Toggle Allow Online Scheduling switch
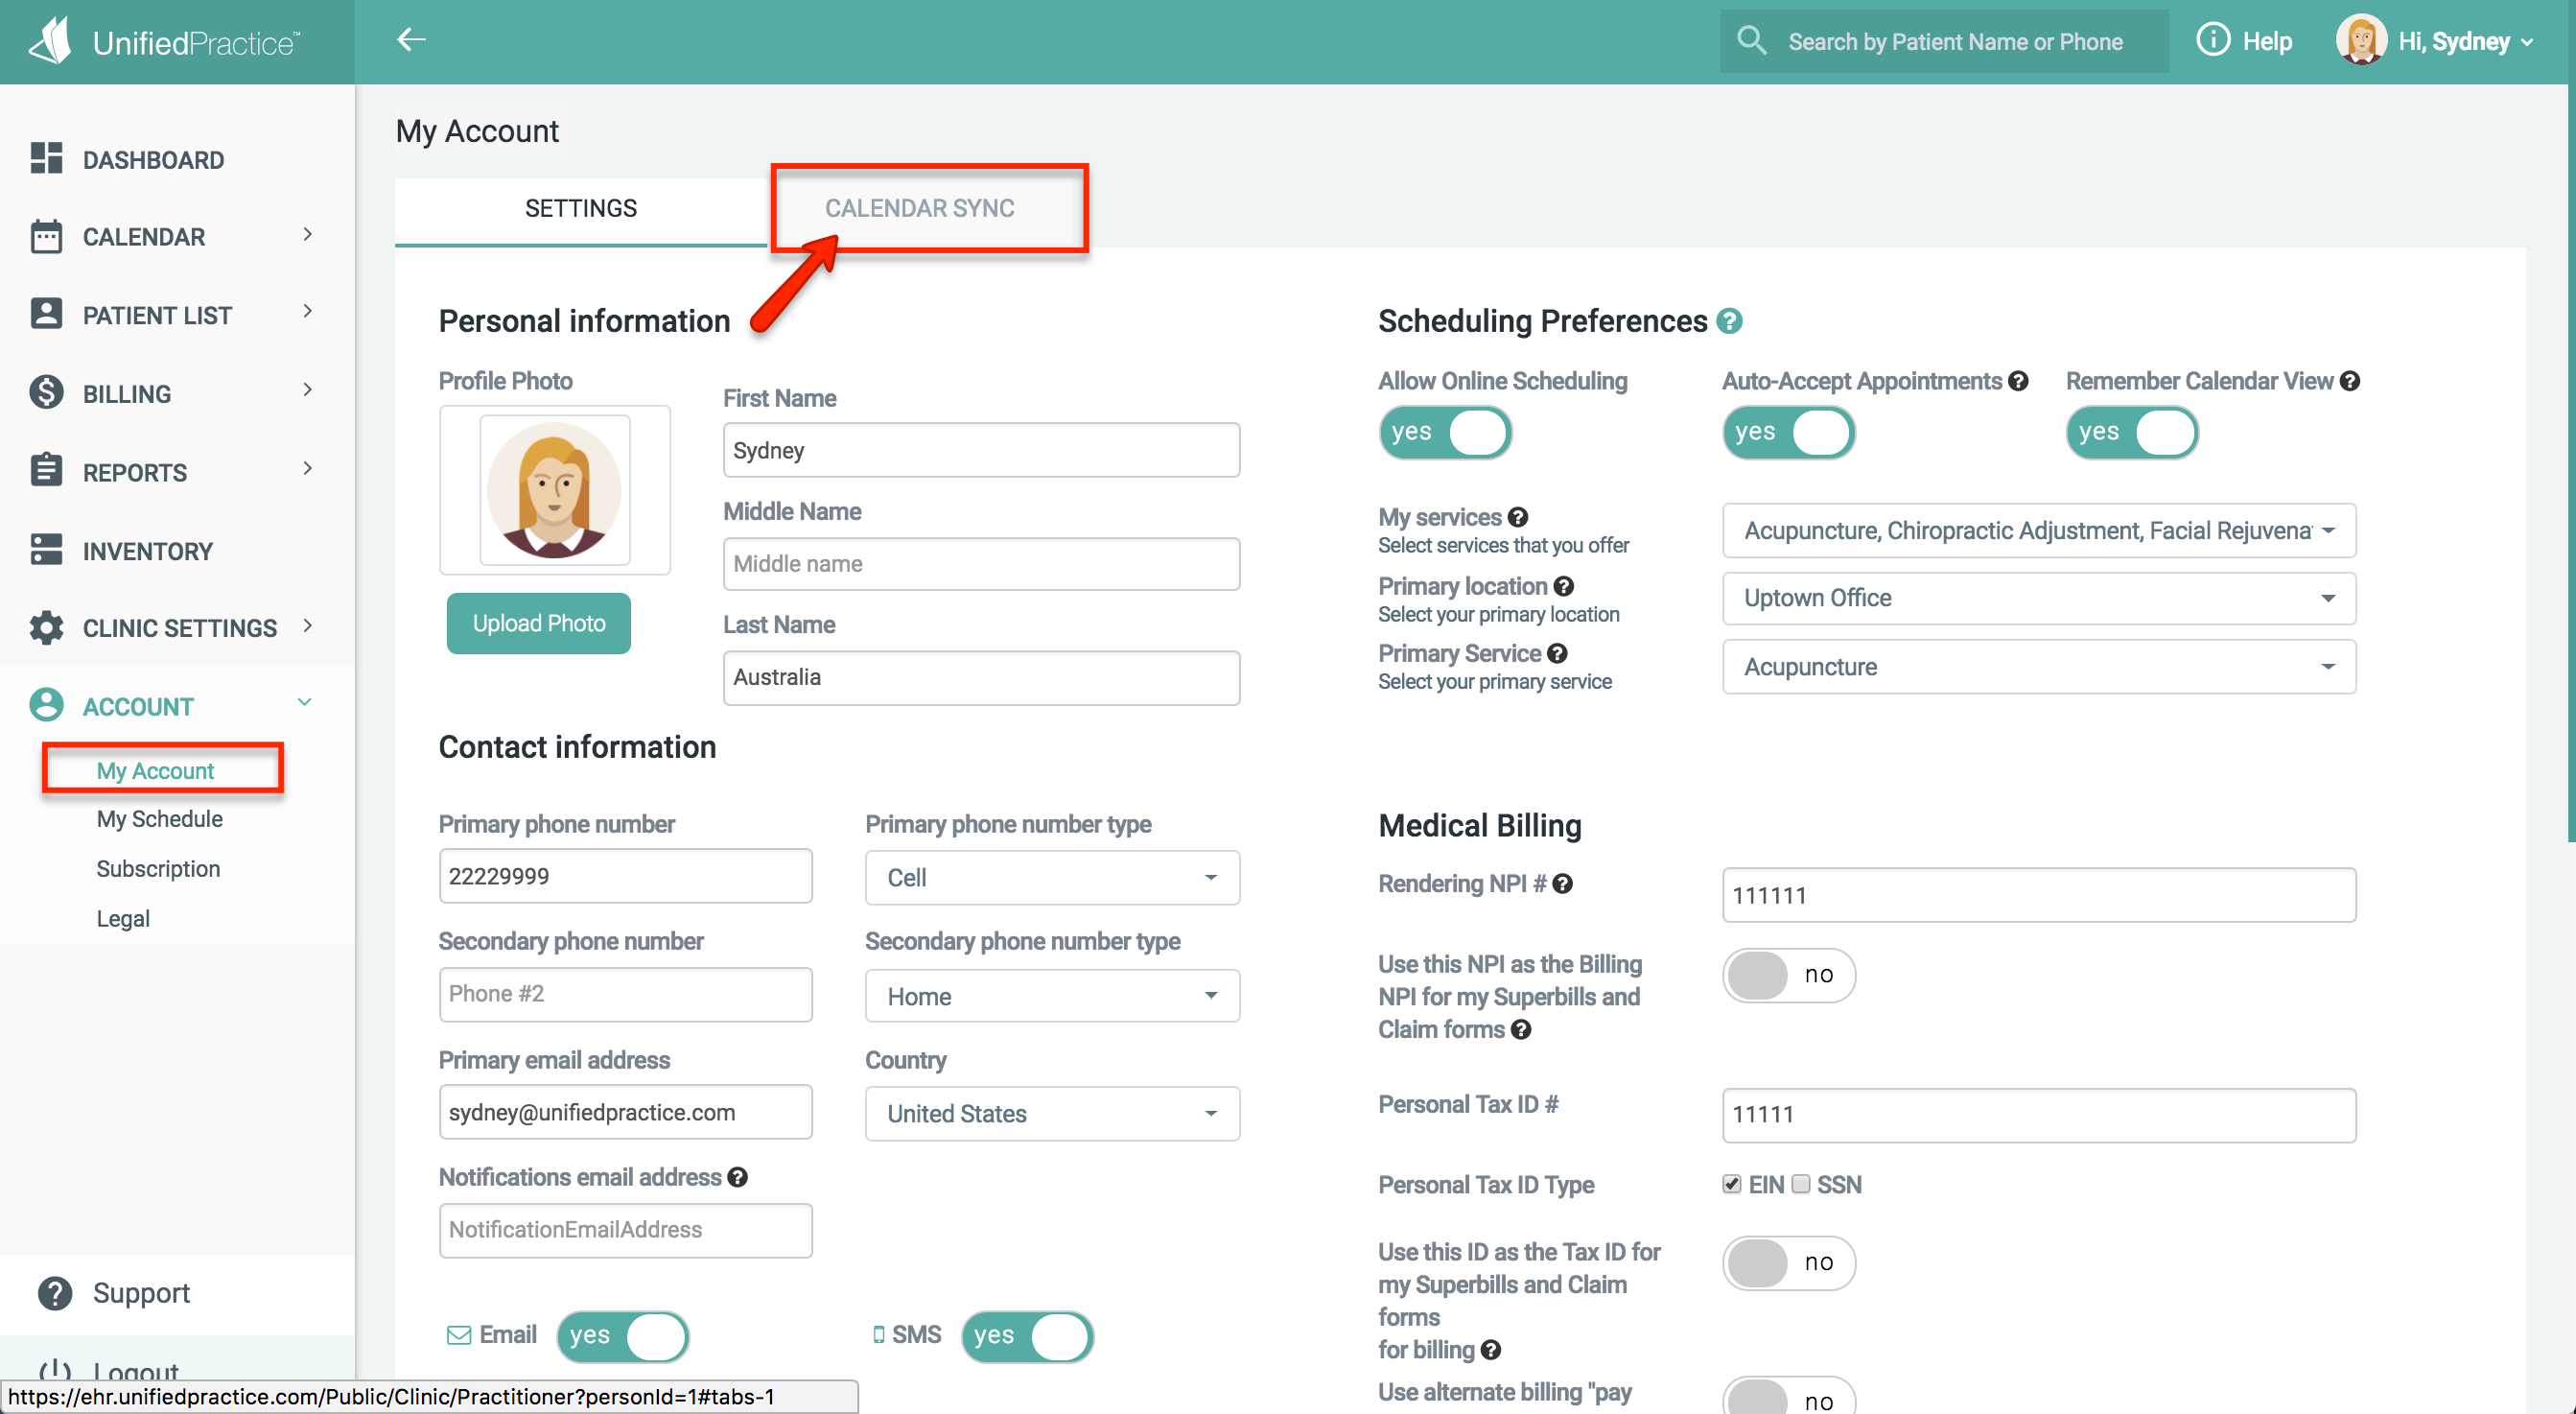The height and width of the screenshot is (1414, 2576). (x=1444, y=432)
